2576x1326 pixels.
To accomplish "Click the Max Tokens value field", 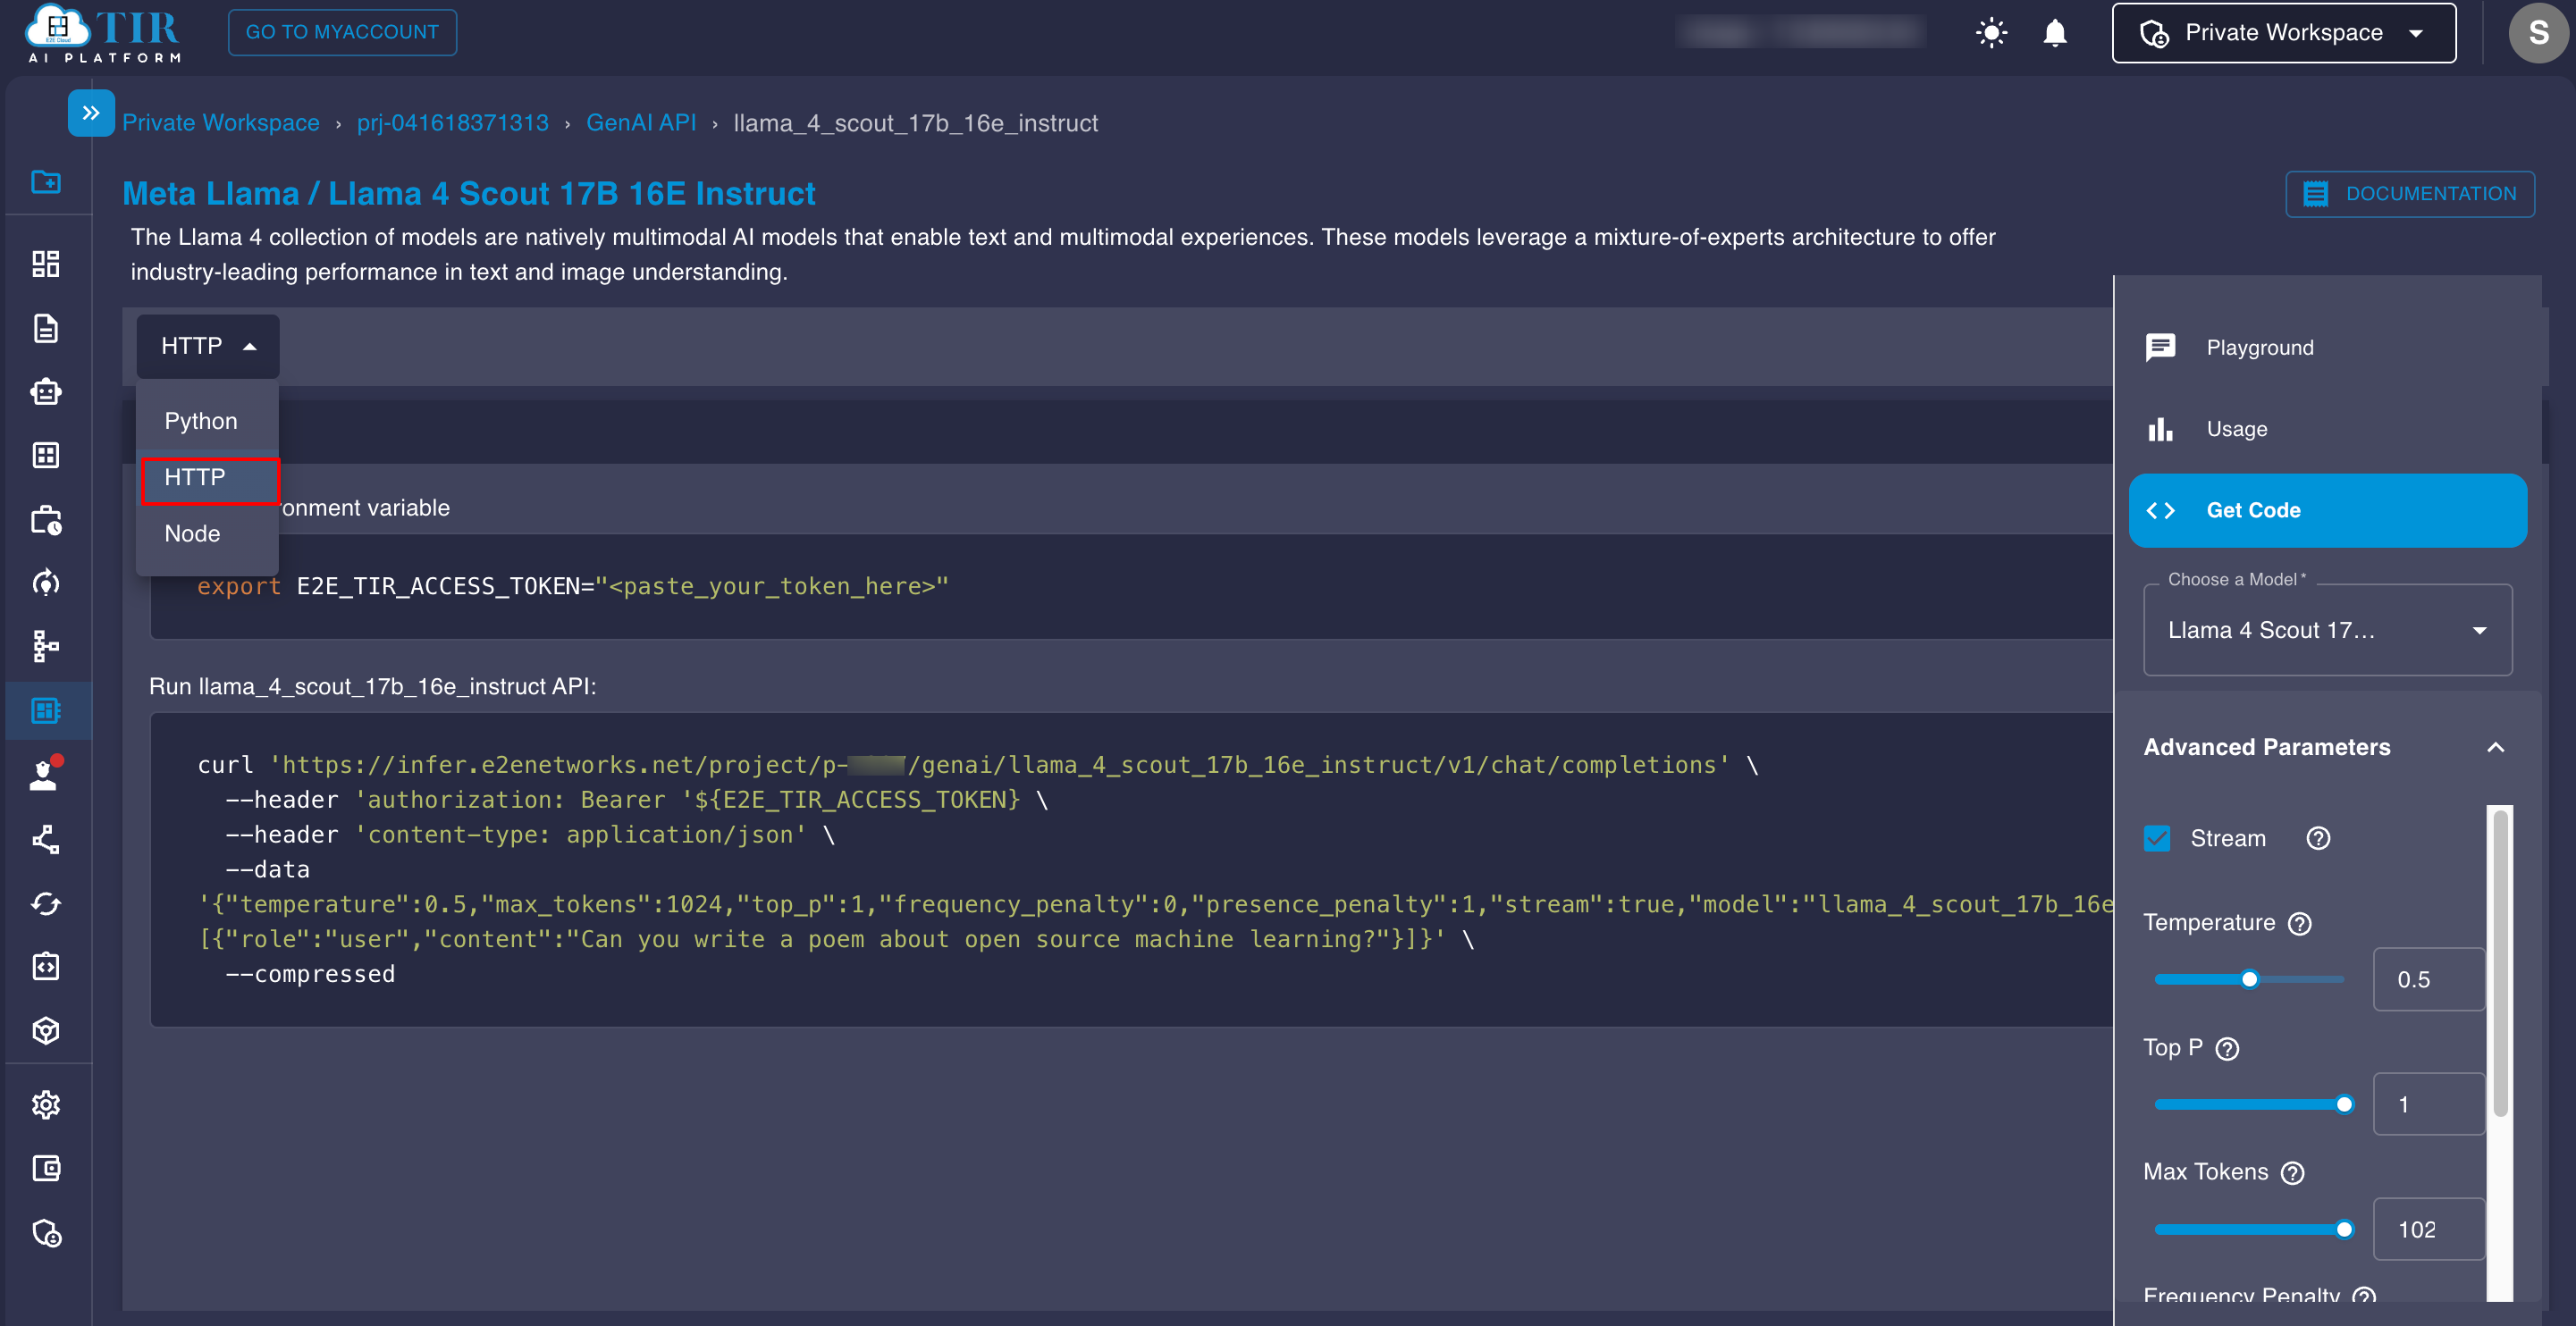I will point(2428,1229).
